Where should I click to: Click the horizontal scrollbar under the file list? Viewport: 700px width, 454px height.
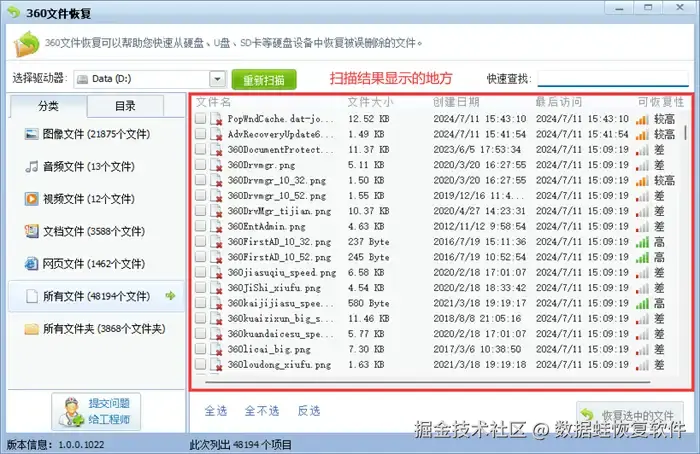[428, 382]
